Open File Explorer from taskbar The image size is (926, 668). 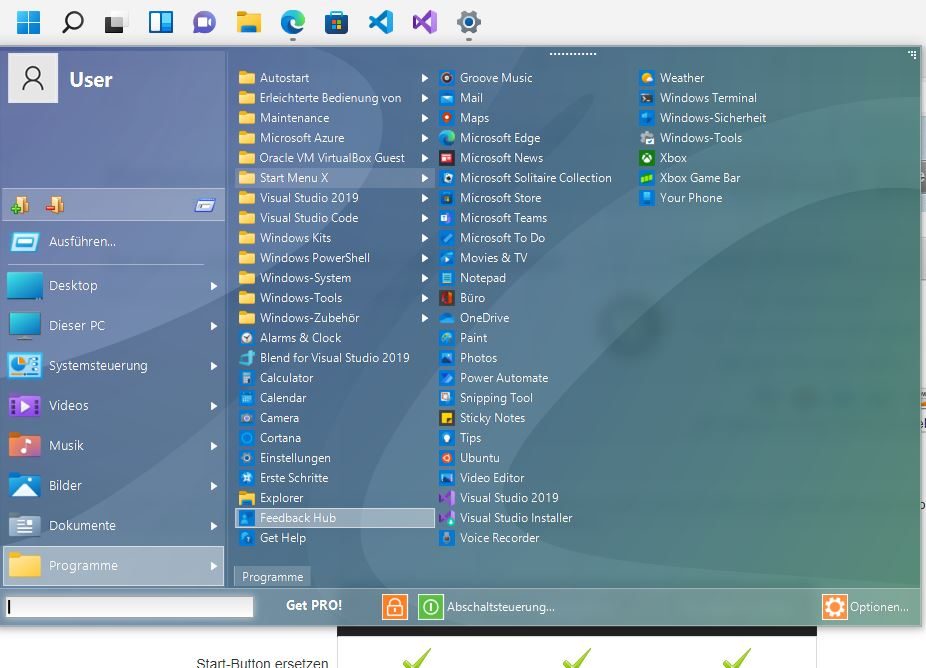pyautogui.click(x=249, y=22)
